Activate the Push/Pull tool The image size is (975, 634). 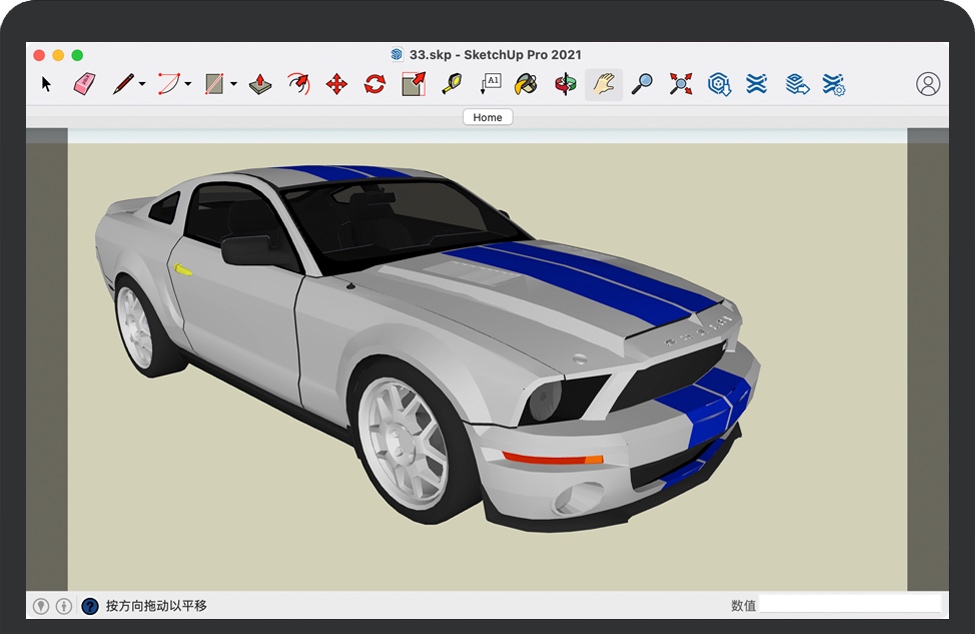pyautogui.click(x=260, y=85)
